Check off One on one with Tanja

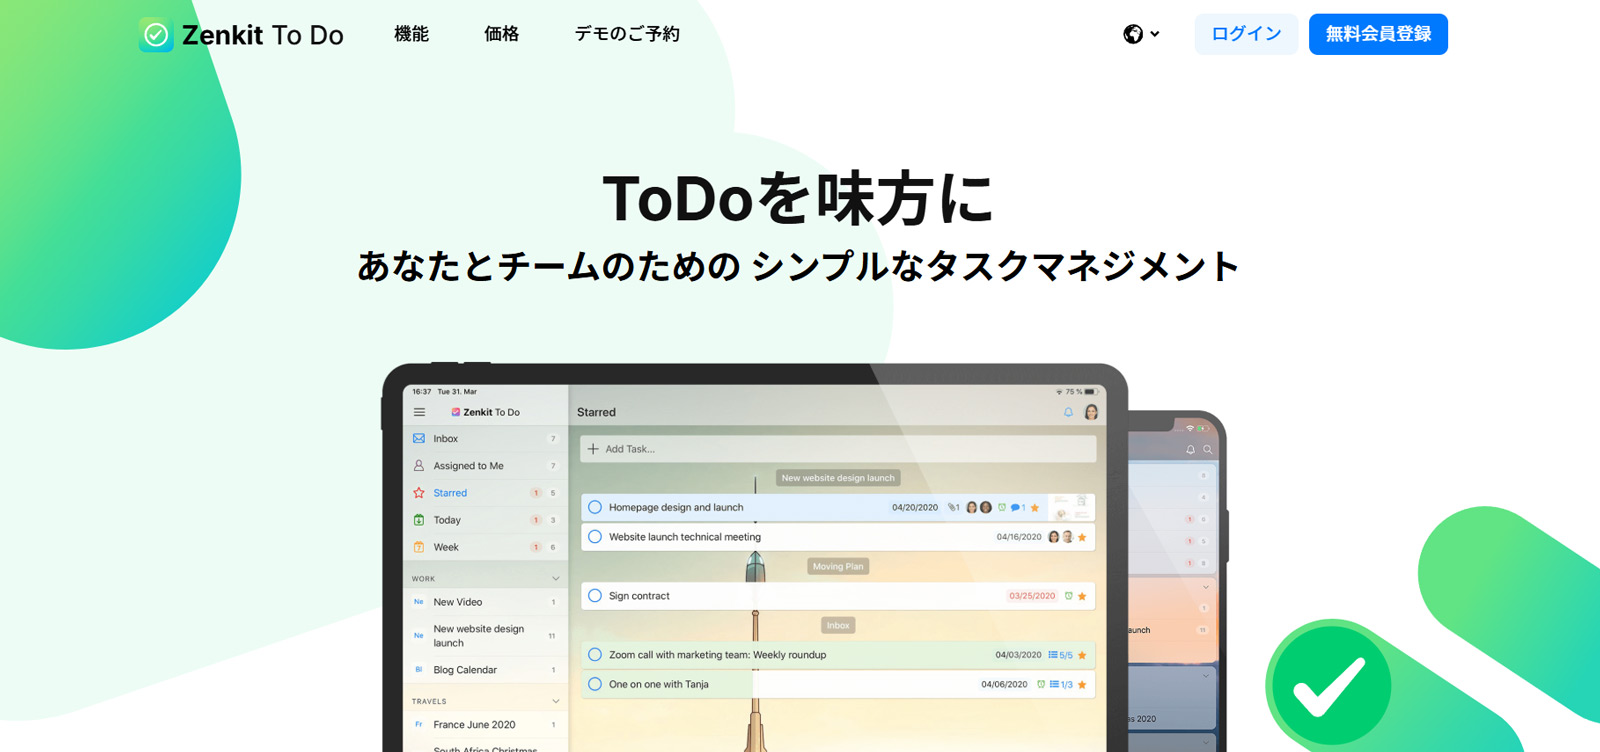tap(595, 684)
